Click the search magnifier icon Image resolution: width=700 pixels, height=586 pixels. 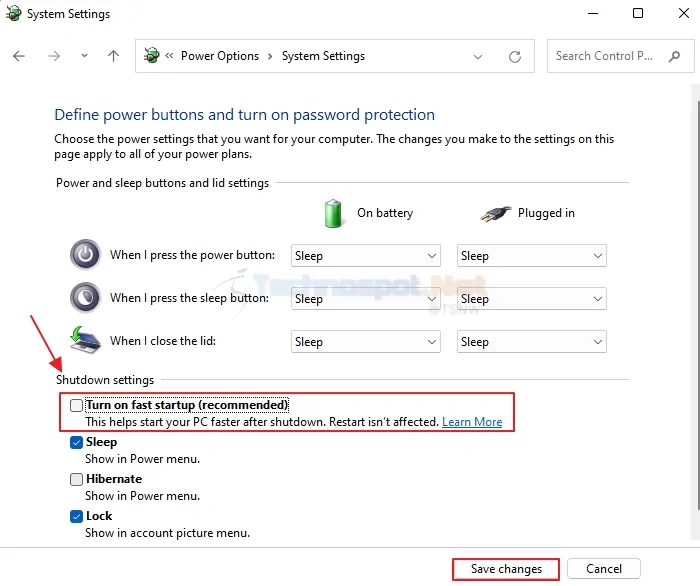pyautogui.click(x=675, y=56)
